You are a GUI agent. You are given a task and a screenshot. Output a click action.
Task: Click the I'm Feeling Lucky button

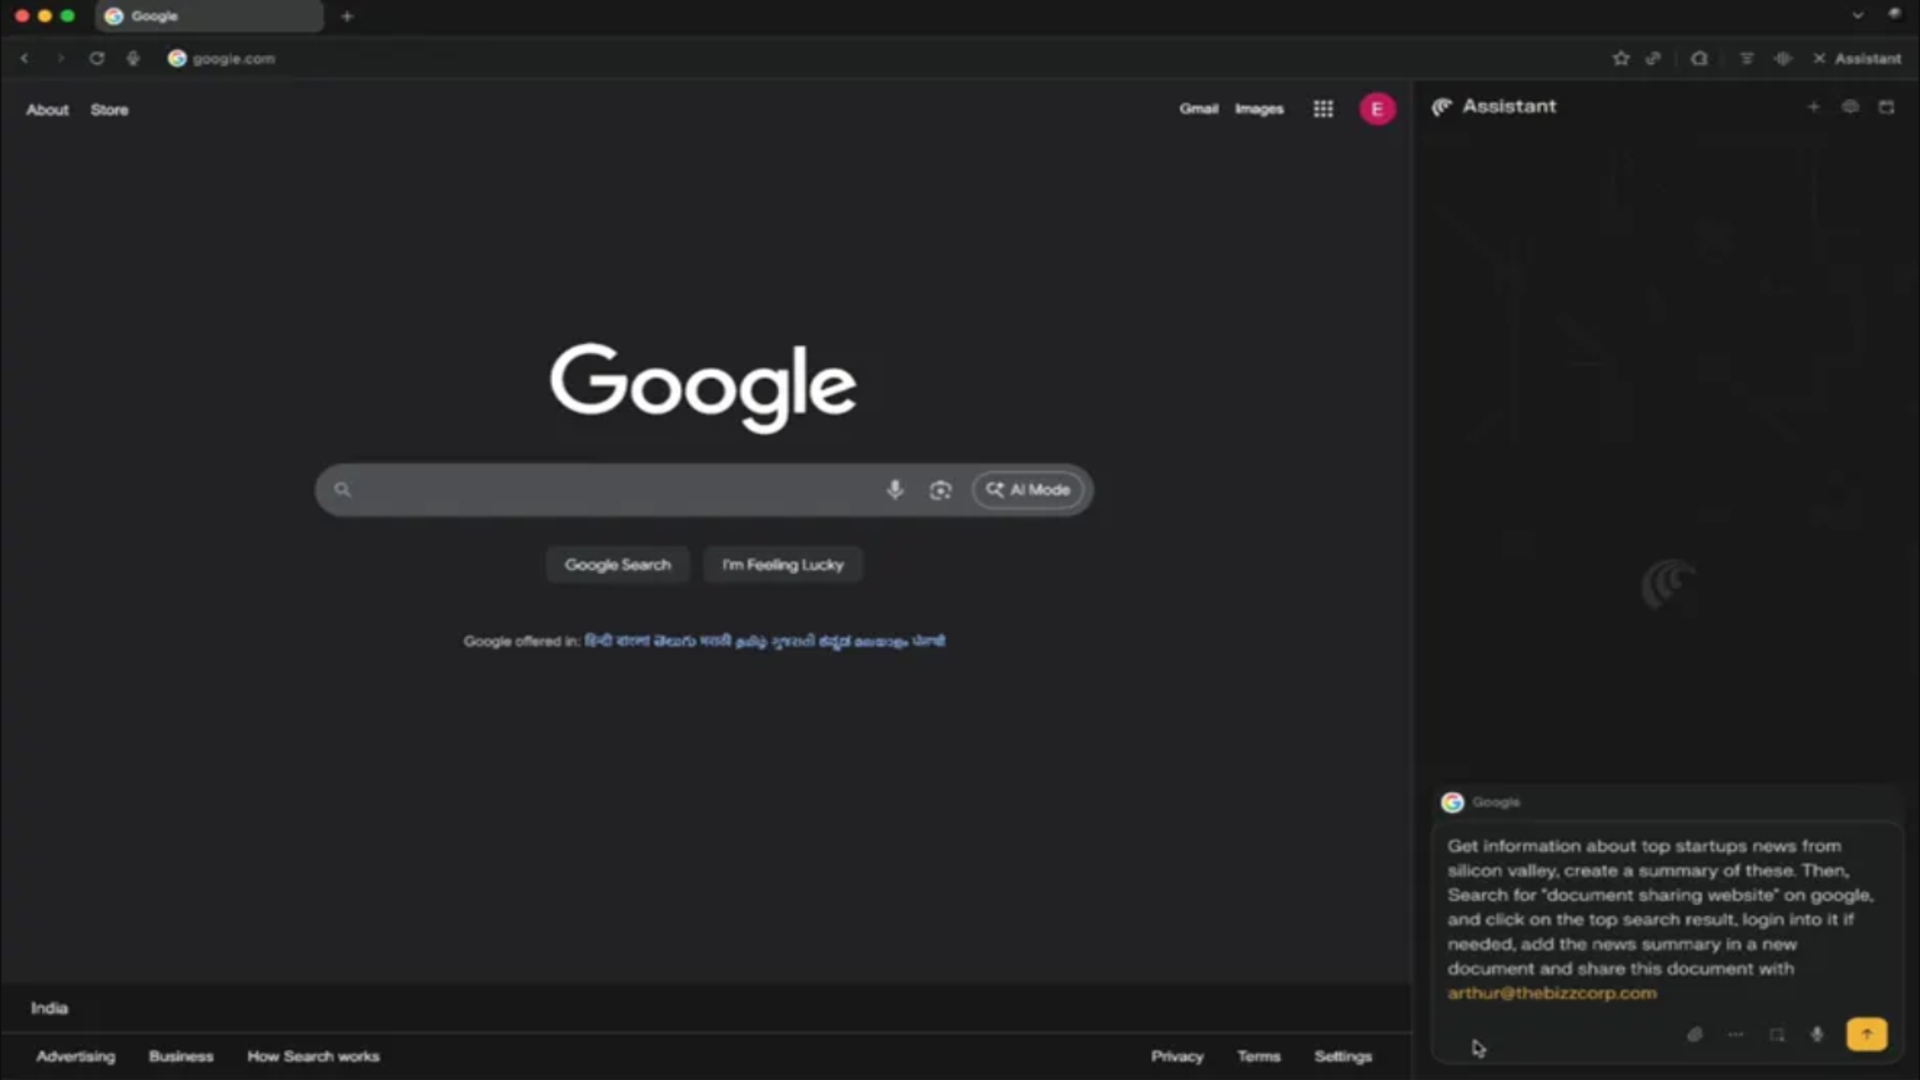coord(782,564)
